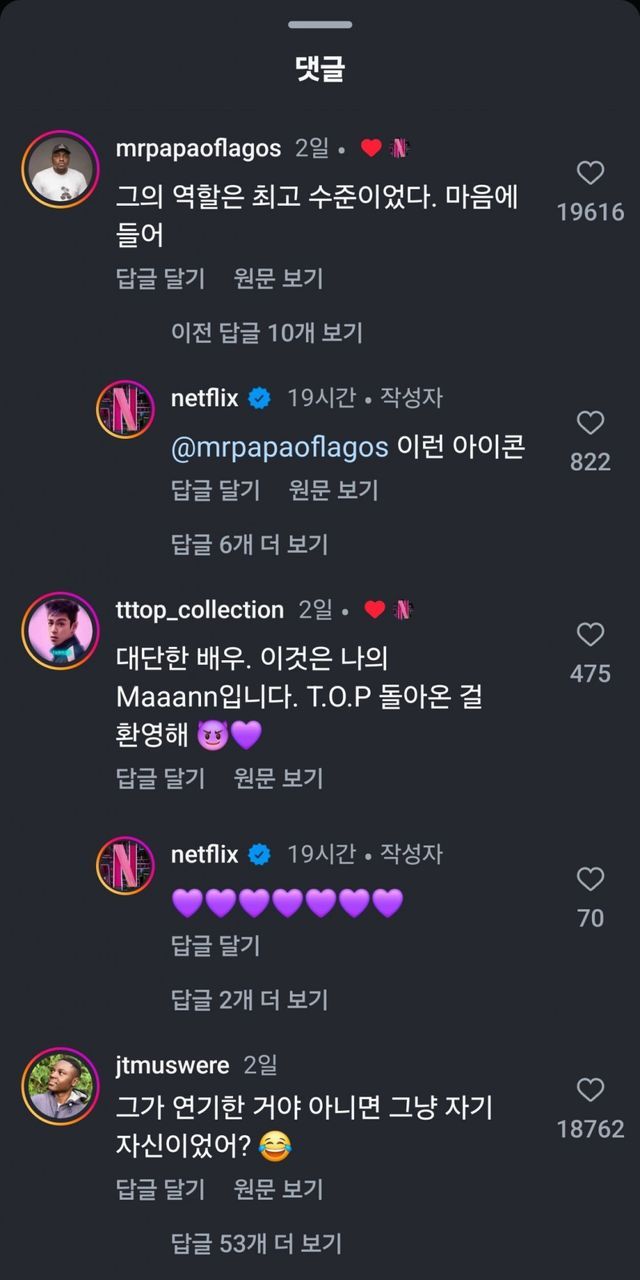Expand '이전 답글 10개 보기' previous replies
Screen dimensions: 640x1280
click(x=267, y=332)
